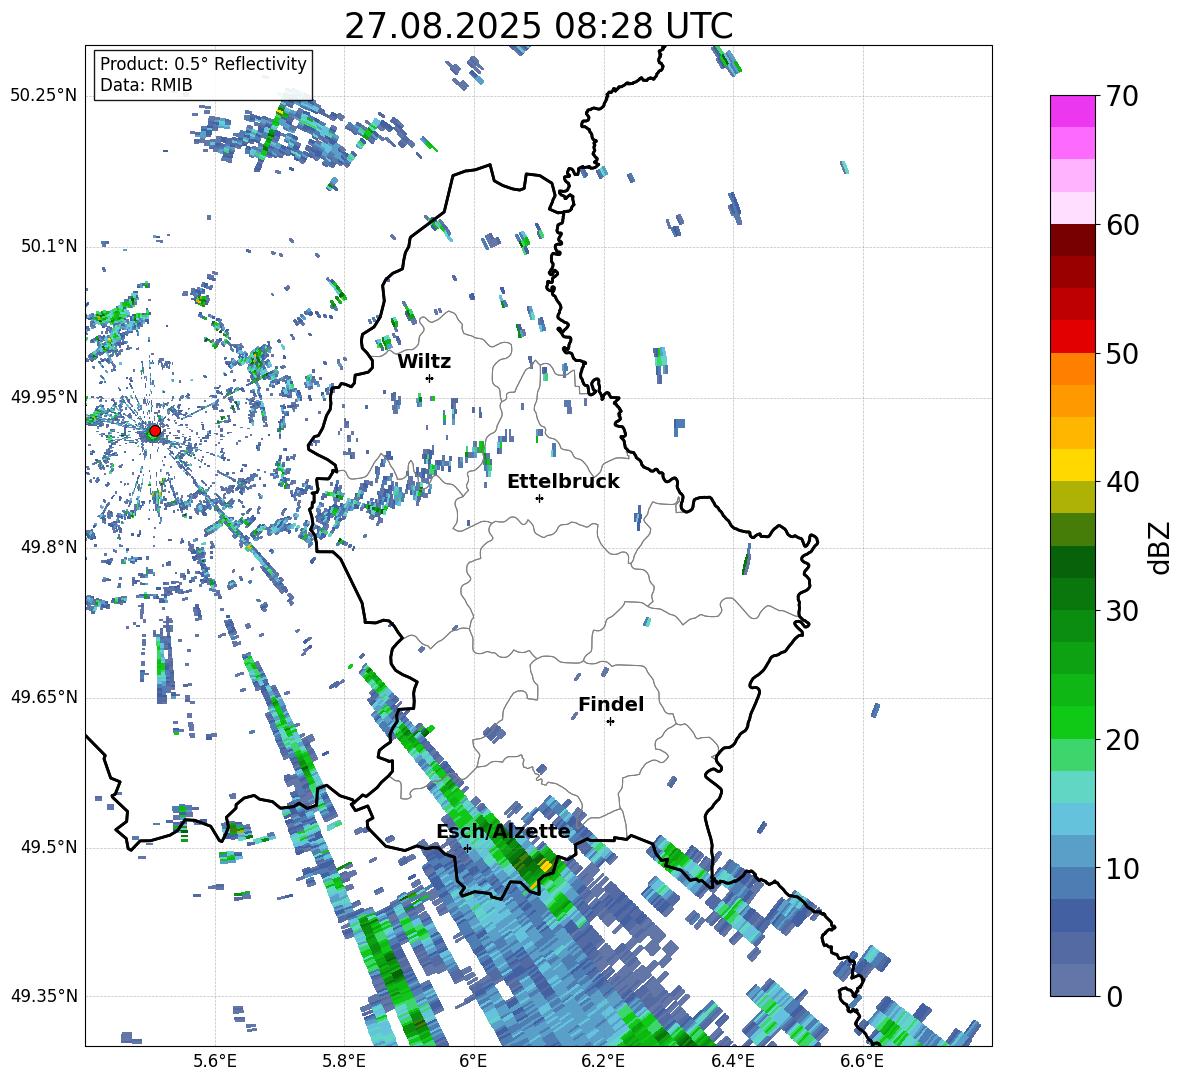Click the 20 tick on colorbar
The height and width of the screenshot is (1081, 1184).
(x=1122, y=739)
